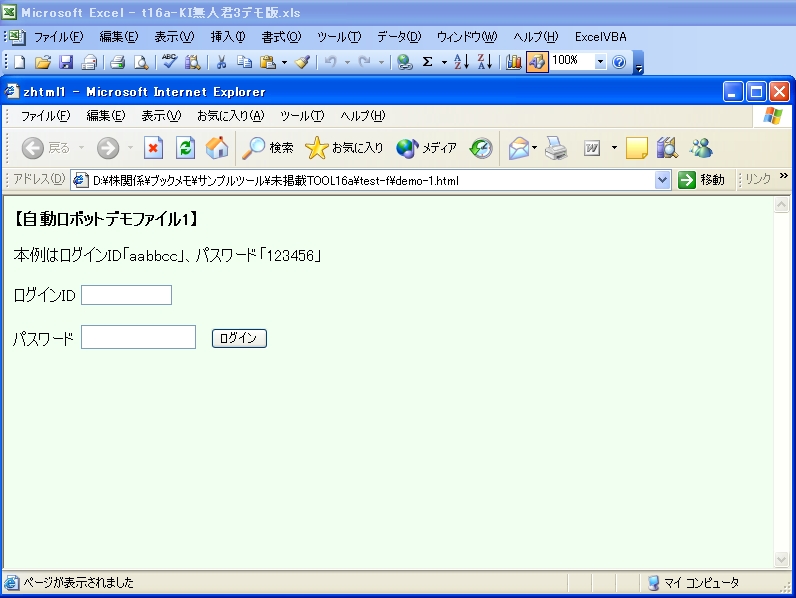Screen dimensions: 796x598
Task: Open the ExcelVBA menu
Action: tap(601, 37)
